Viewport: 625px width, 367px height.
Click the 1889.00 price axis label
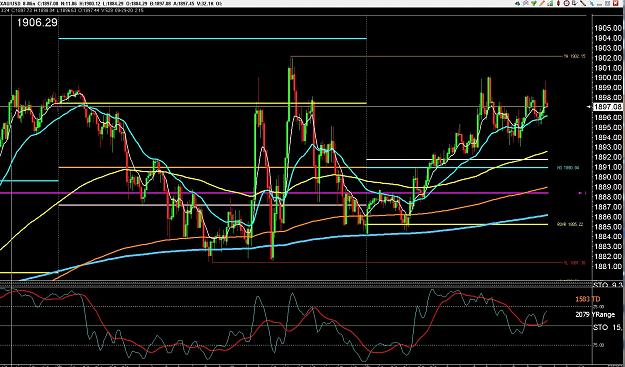(608, 187)
